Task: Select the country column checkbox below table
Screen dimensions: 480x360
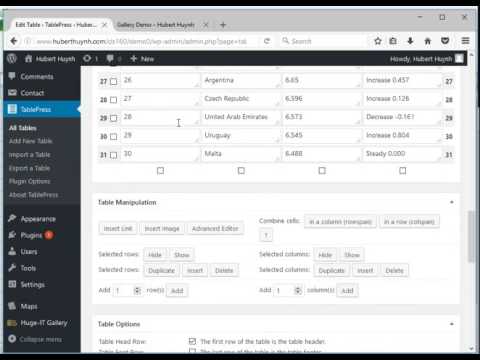Action: [241, 171]
